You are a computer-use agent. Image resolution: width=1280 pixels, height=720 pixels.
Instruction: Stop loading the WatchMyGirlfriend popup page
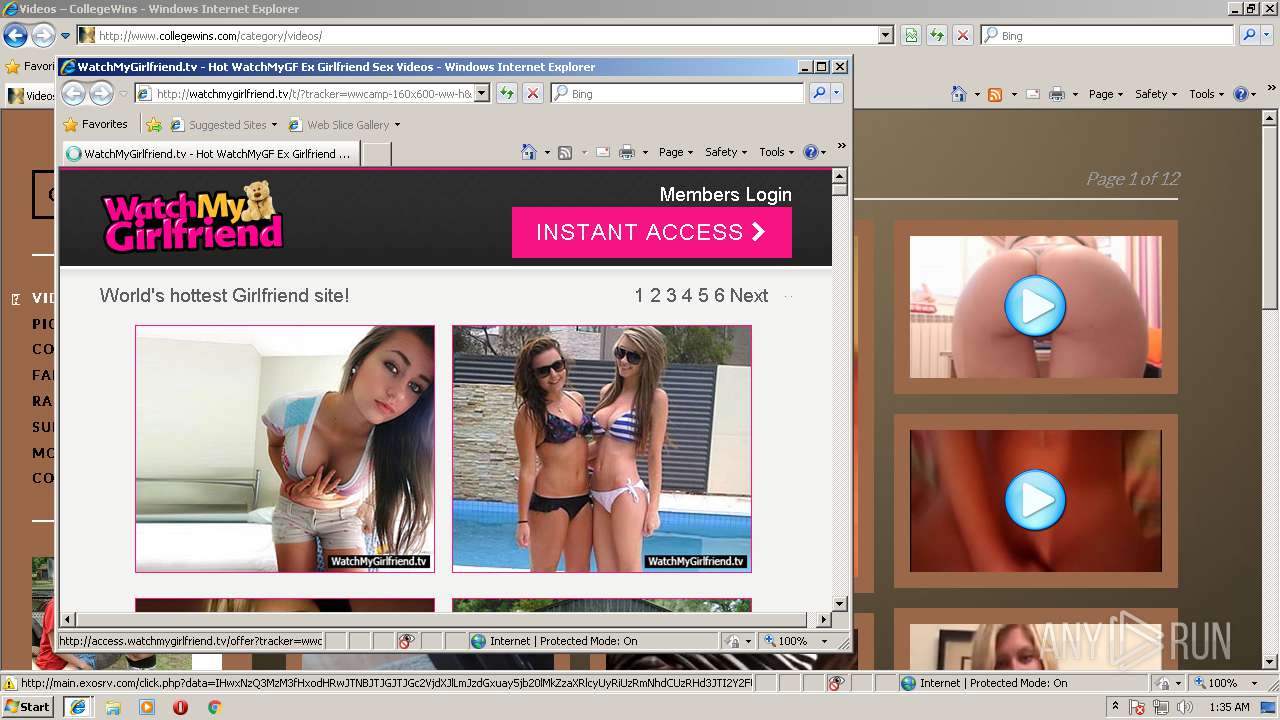pos(533,93)
